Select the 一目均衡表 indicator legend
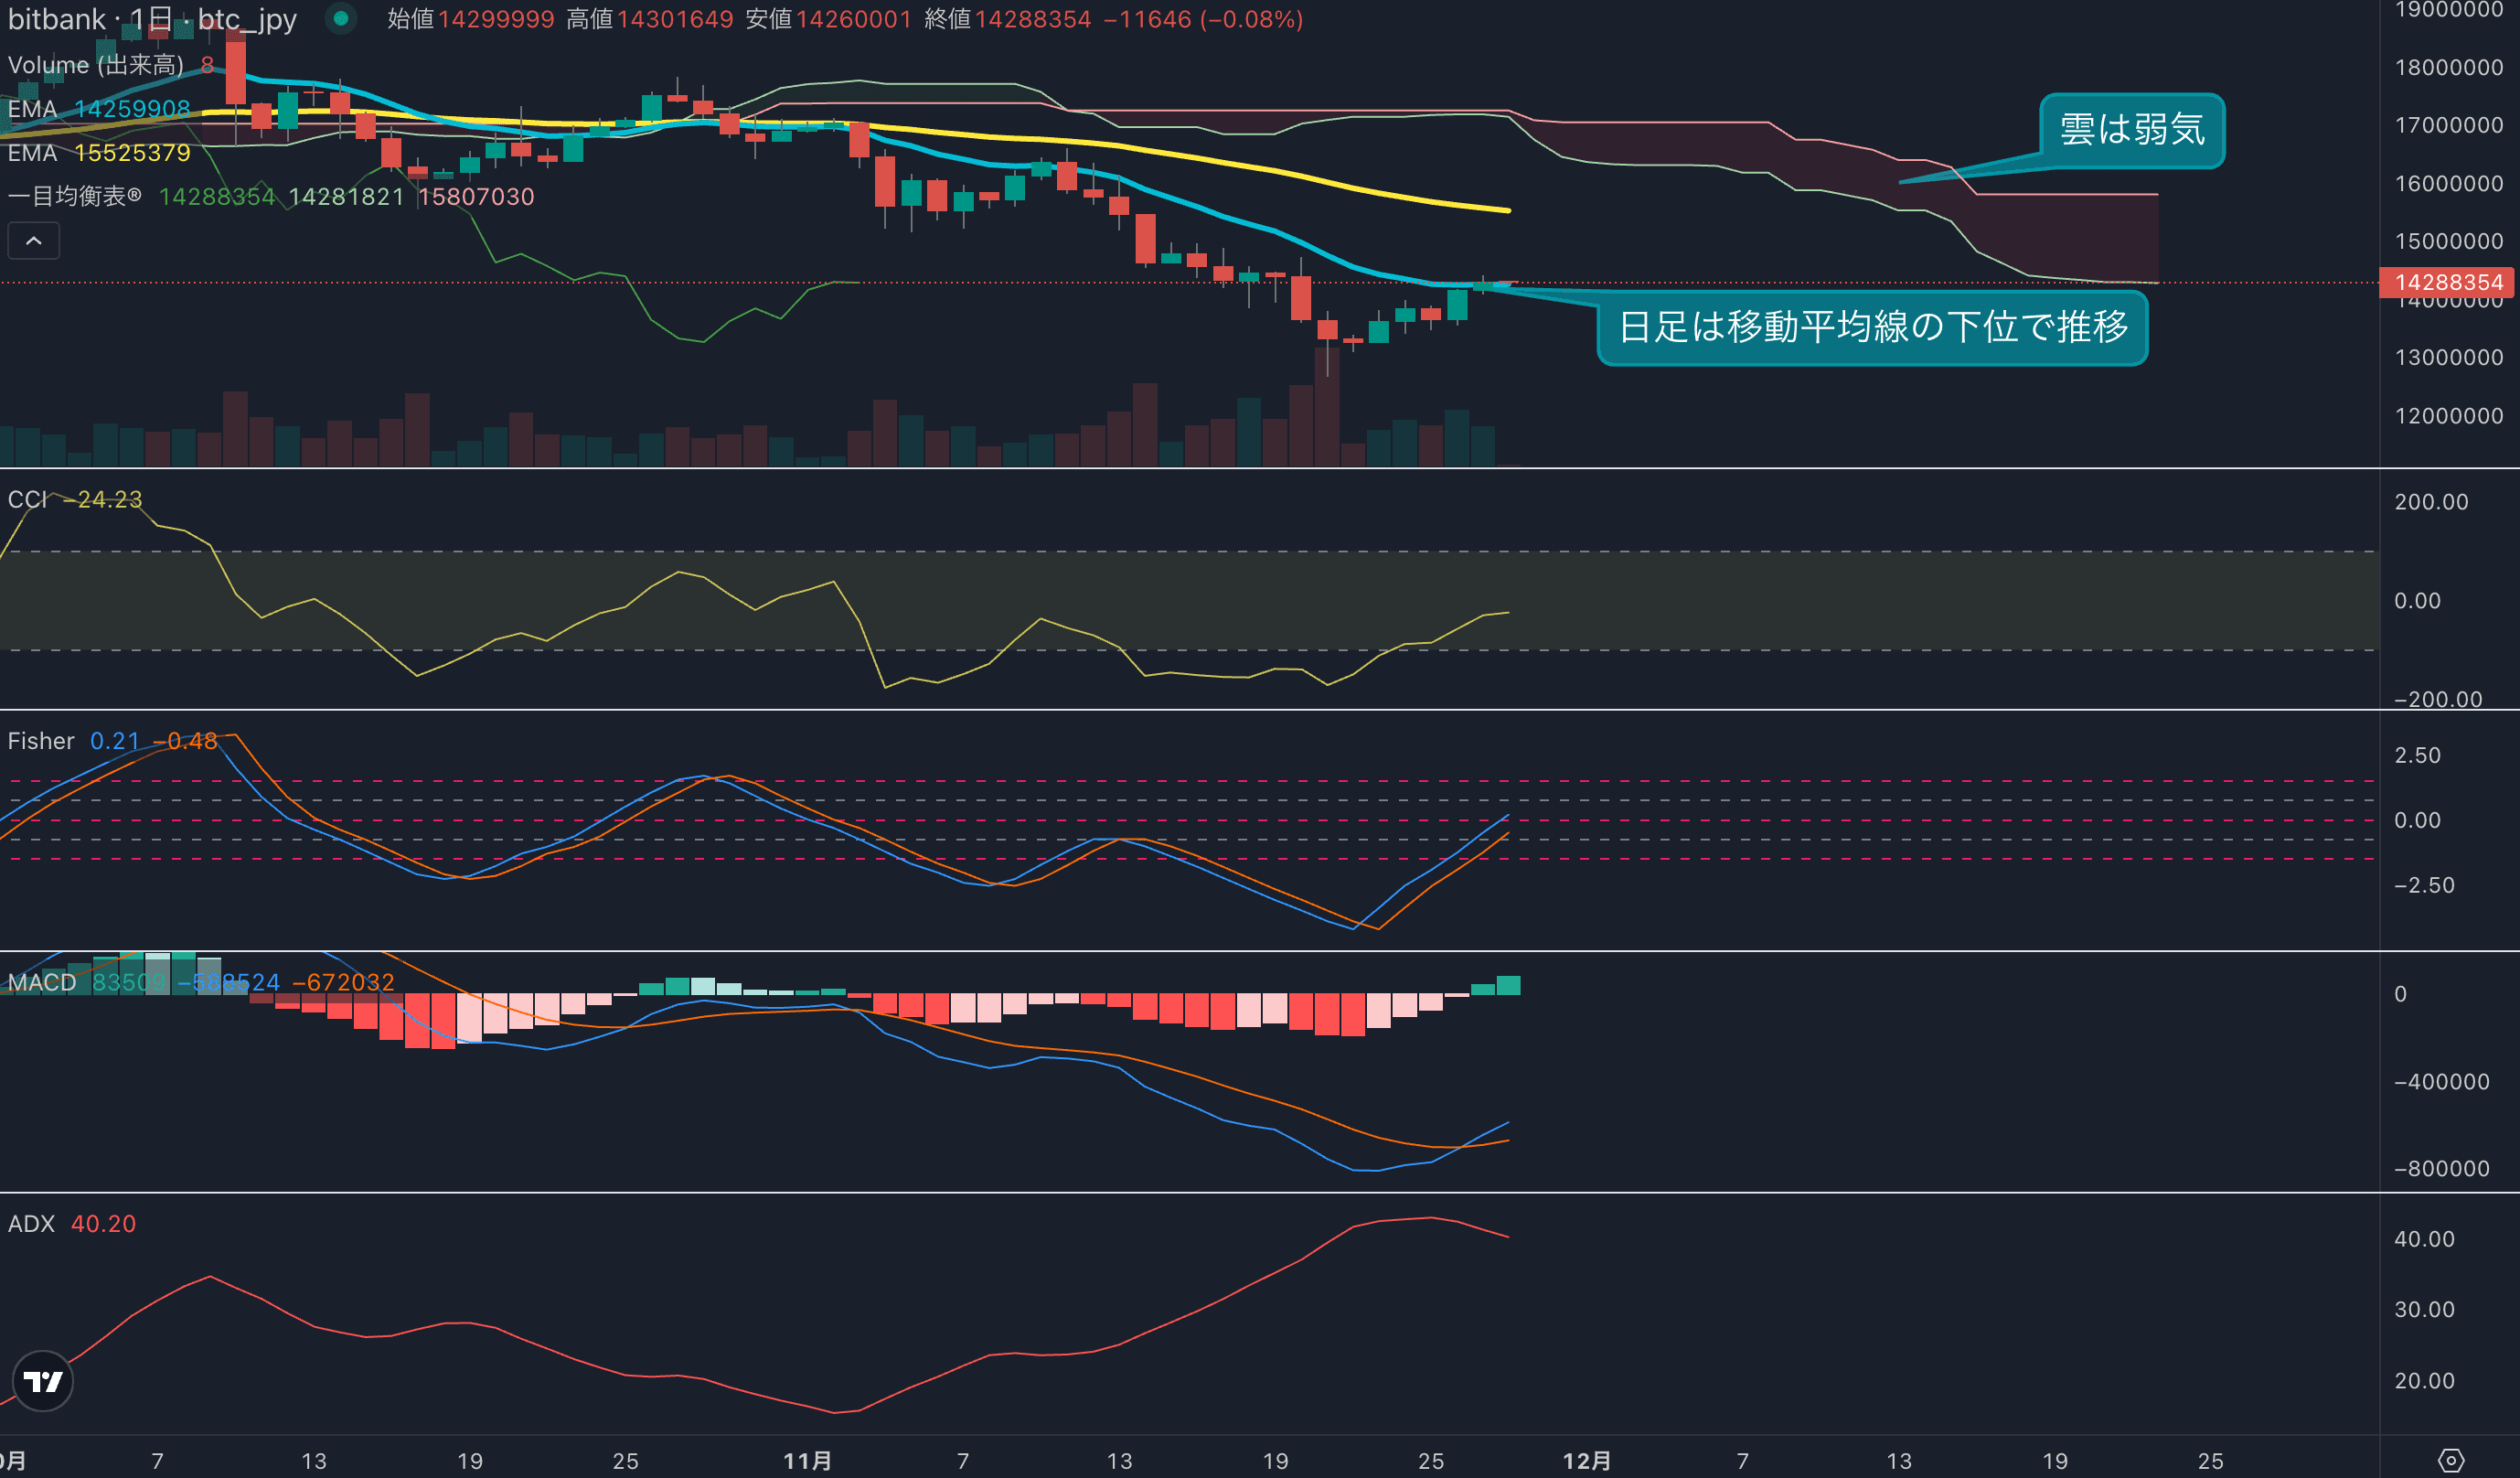The width and height of the screenshot is (2520, 1478). [x=75, y=197]
